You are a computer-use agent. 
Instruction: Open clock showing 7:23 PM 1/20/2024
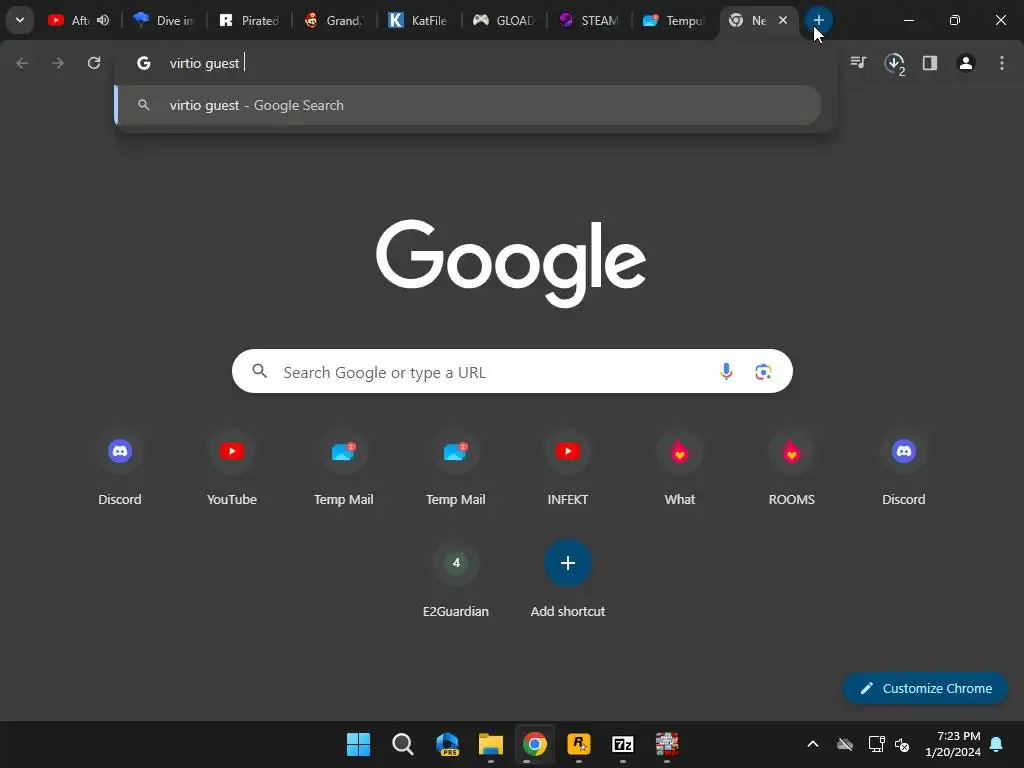pos(953,744)
